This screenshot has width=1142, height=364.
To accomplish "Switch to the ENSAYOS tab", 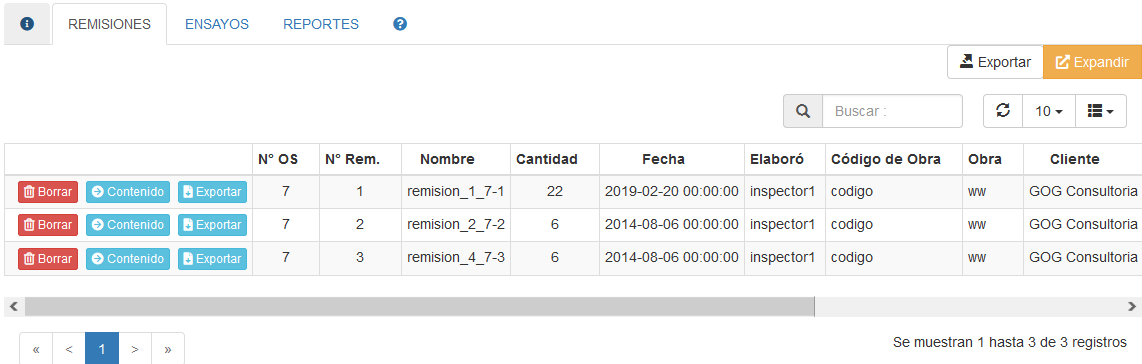I will tap(217, 24).
